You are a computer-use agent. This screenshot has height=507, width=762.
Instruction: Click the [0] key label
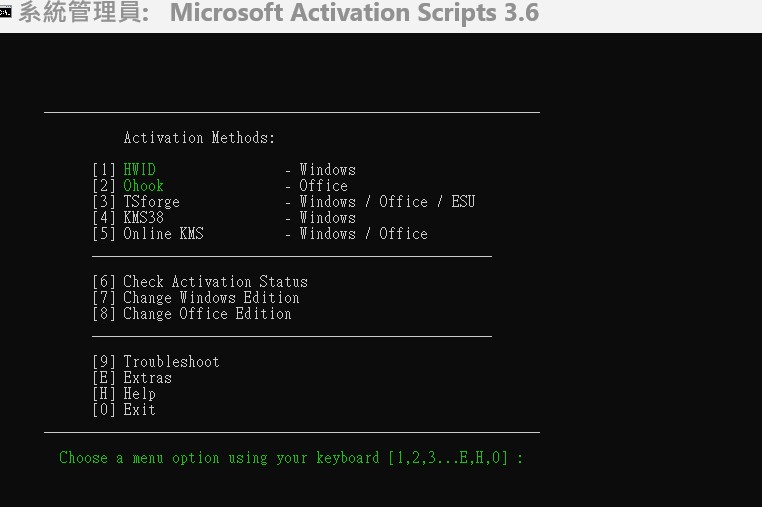point(104,410)
